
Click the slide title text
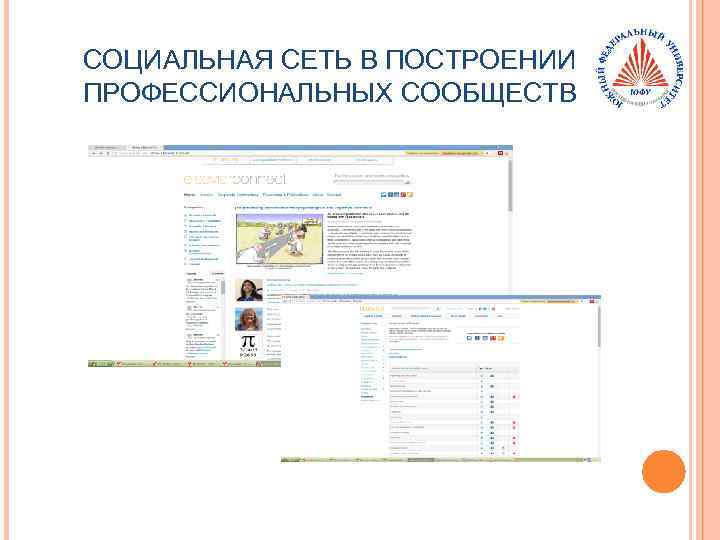330,76
